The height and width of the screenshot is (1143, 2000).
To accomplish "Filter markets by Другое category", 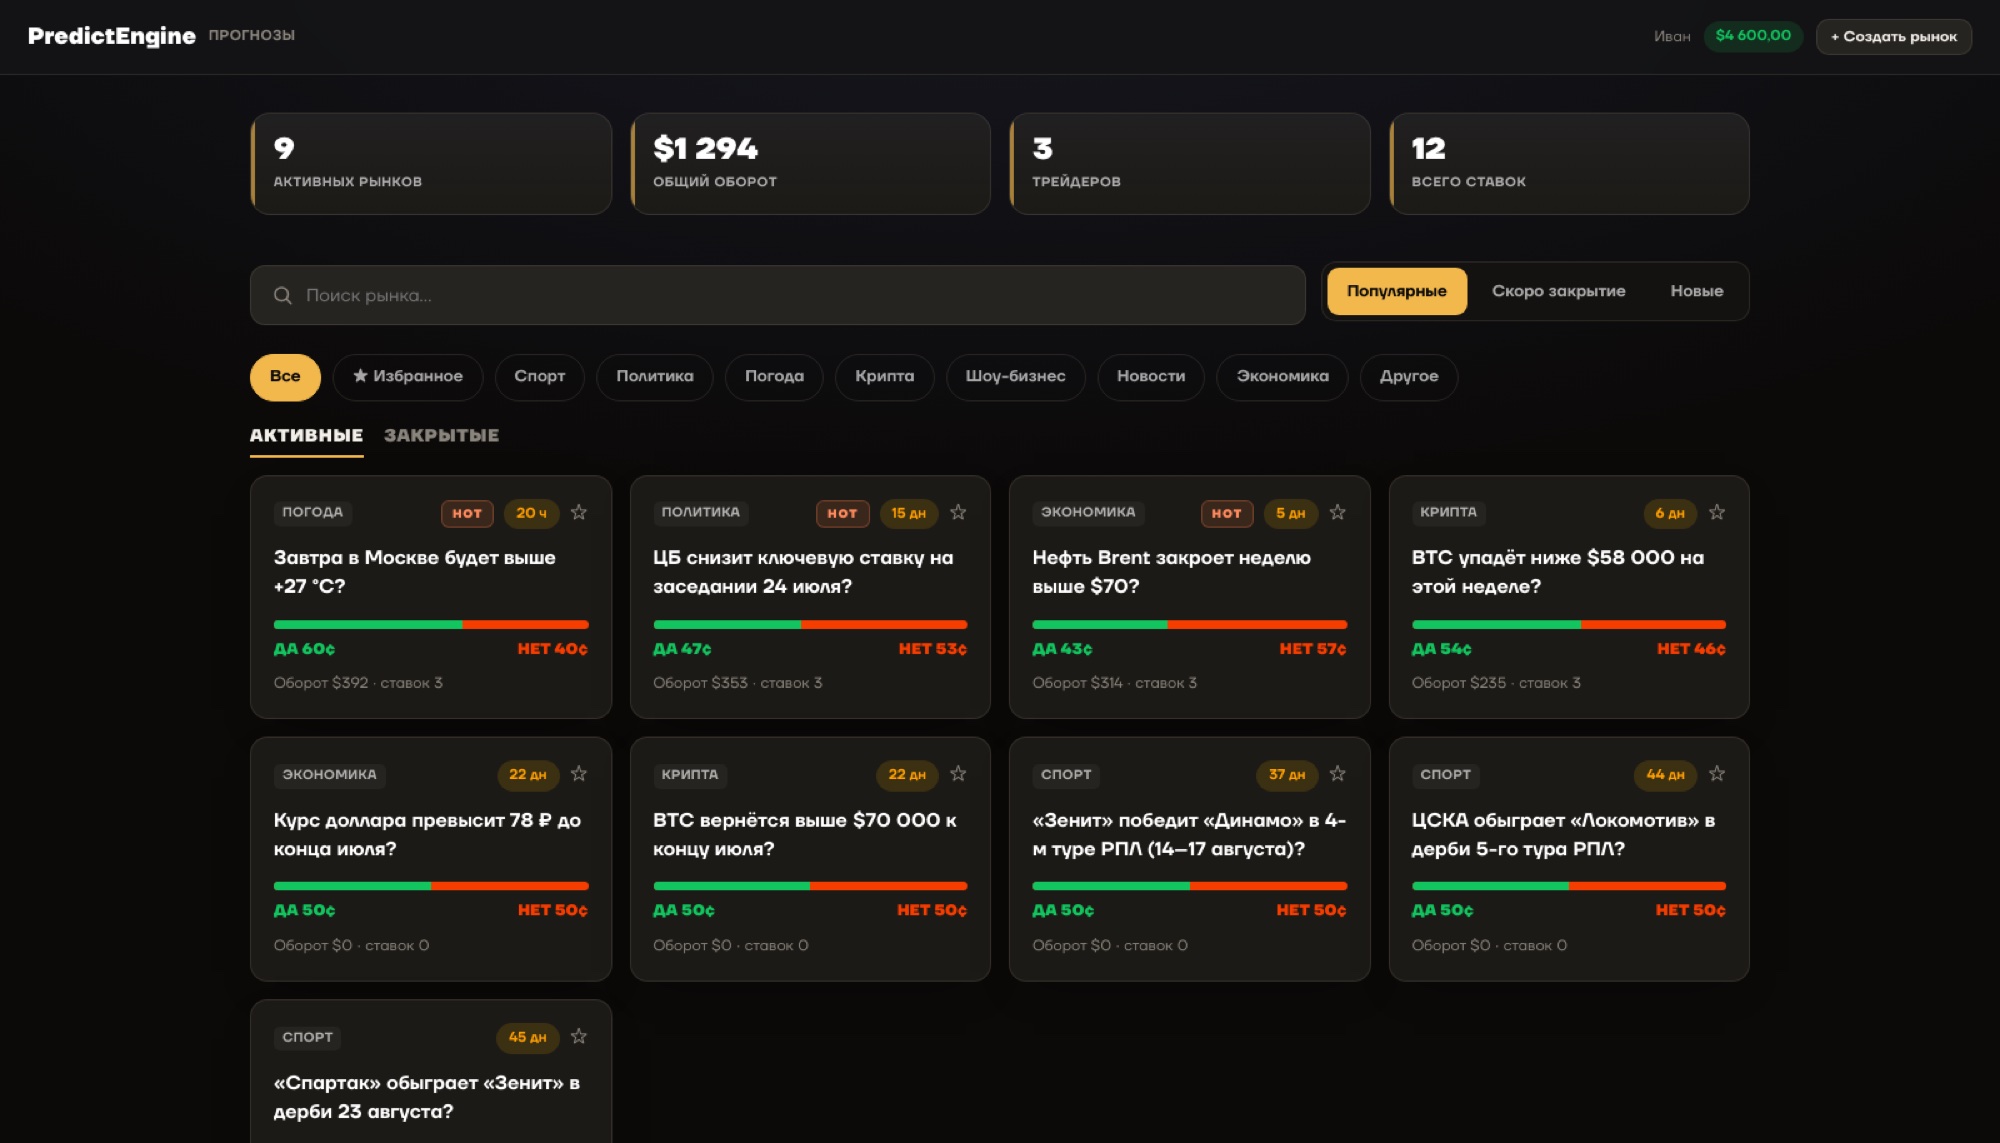I will tap(1408, 377).
